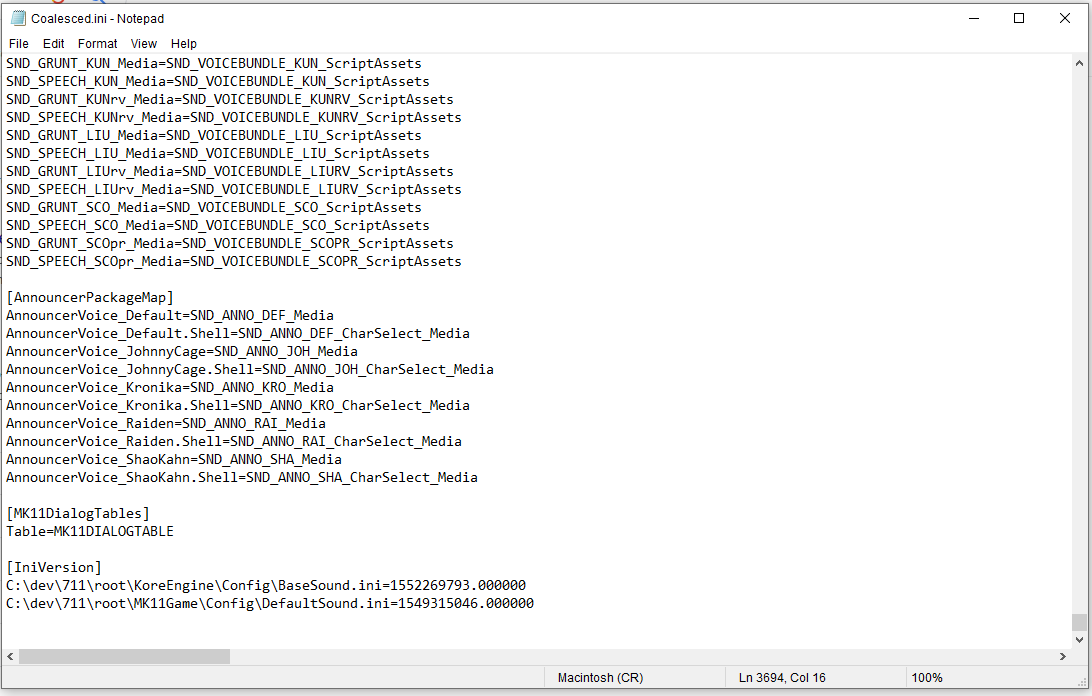Click the 100% zoom level indicator

pyautogui.click(x=927, y=678)
